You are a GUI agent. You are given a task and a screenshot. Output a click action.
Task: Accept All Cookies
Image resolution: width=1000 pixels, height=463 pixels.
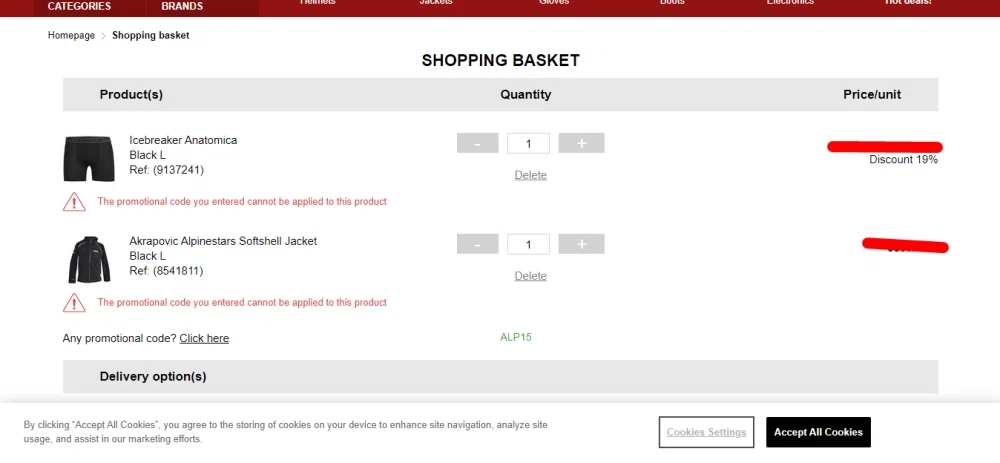(818, 432)
